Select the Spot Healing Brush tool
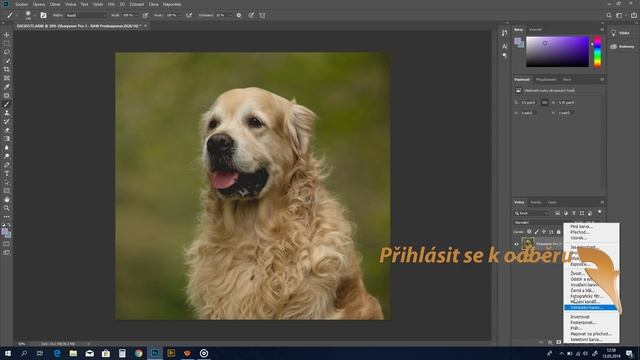This screenshot has height=360, width=640. 7,96
